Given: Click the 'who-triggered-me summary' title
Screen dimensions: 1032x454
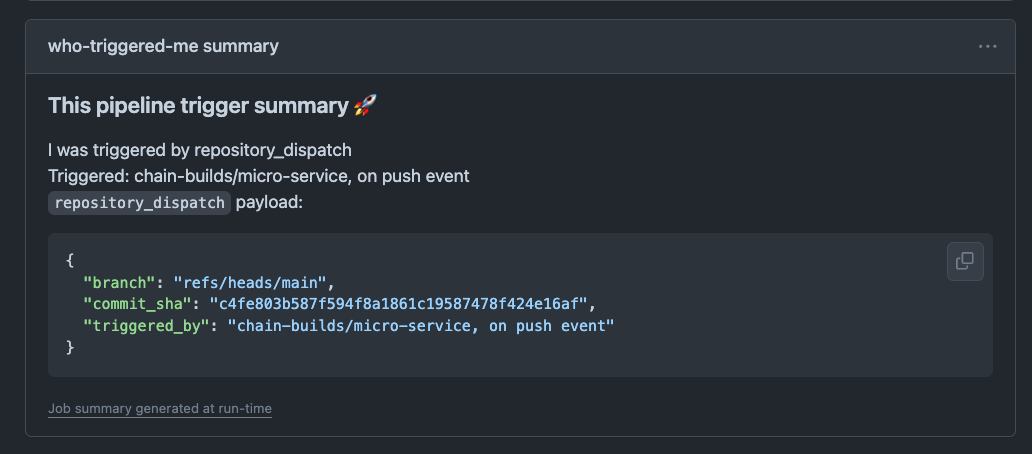Looking at the screenshot, I should 163,46.
